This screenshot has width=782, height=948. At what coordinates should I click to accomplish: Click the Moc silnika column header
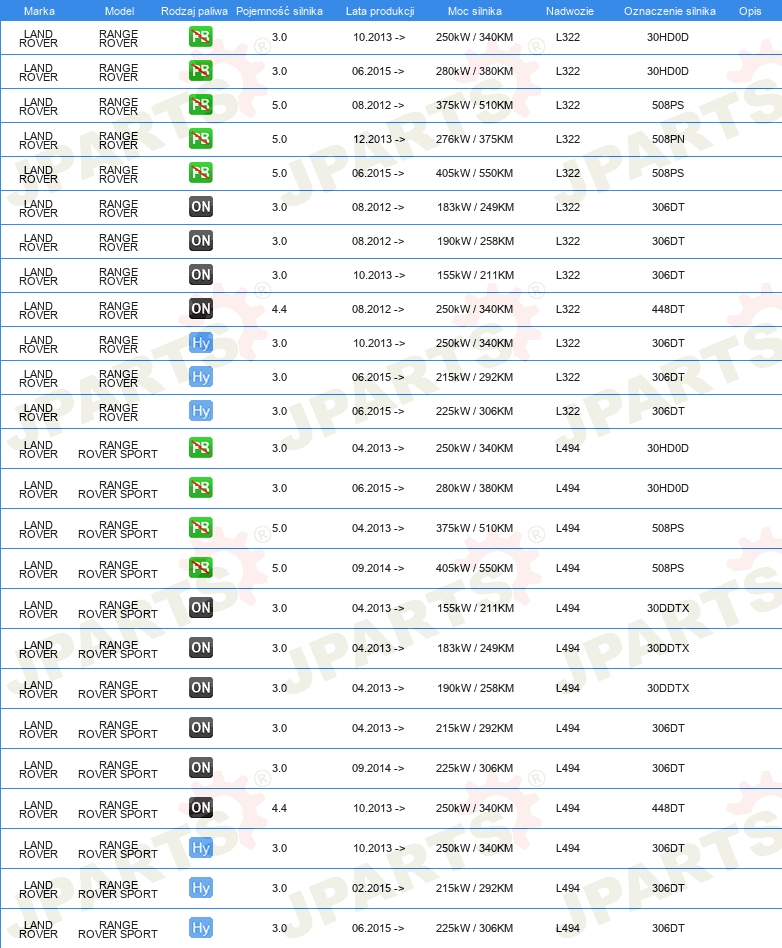coord(474,11)
